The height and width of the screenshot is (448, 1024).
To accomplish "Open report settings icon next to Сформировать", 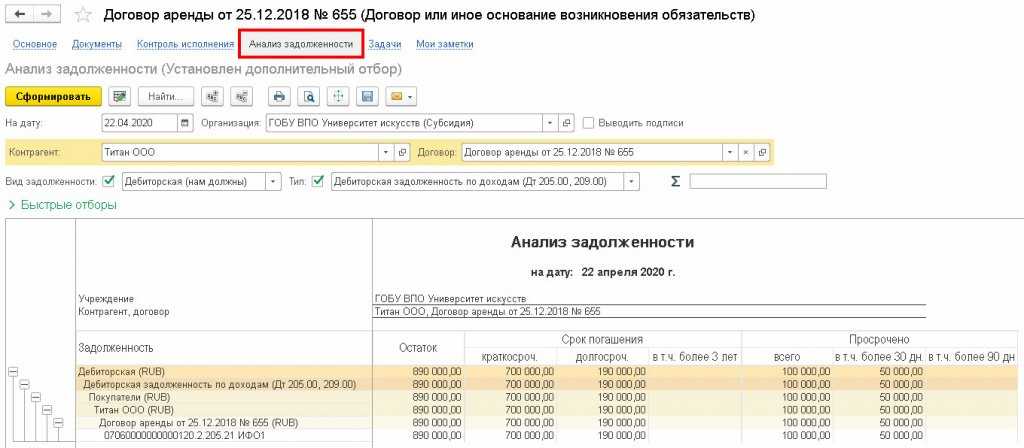I will pyautogui.click(x=120, y=97).
